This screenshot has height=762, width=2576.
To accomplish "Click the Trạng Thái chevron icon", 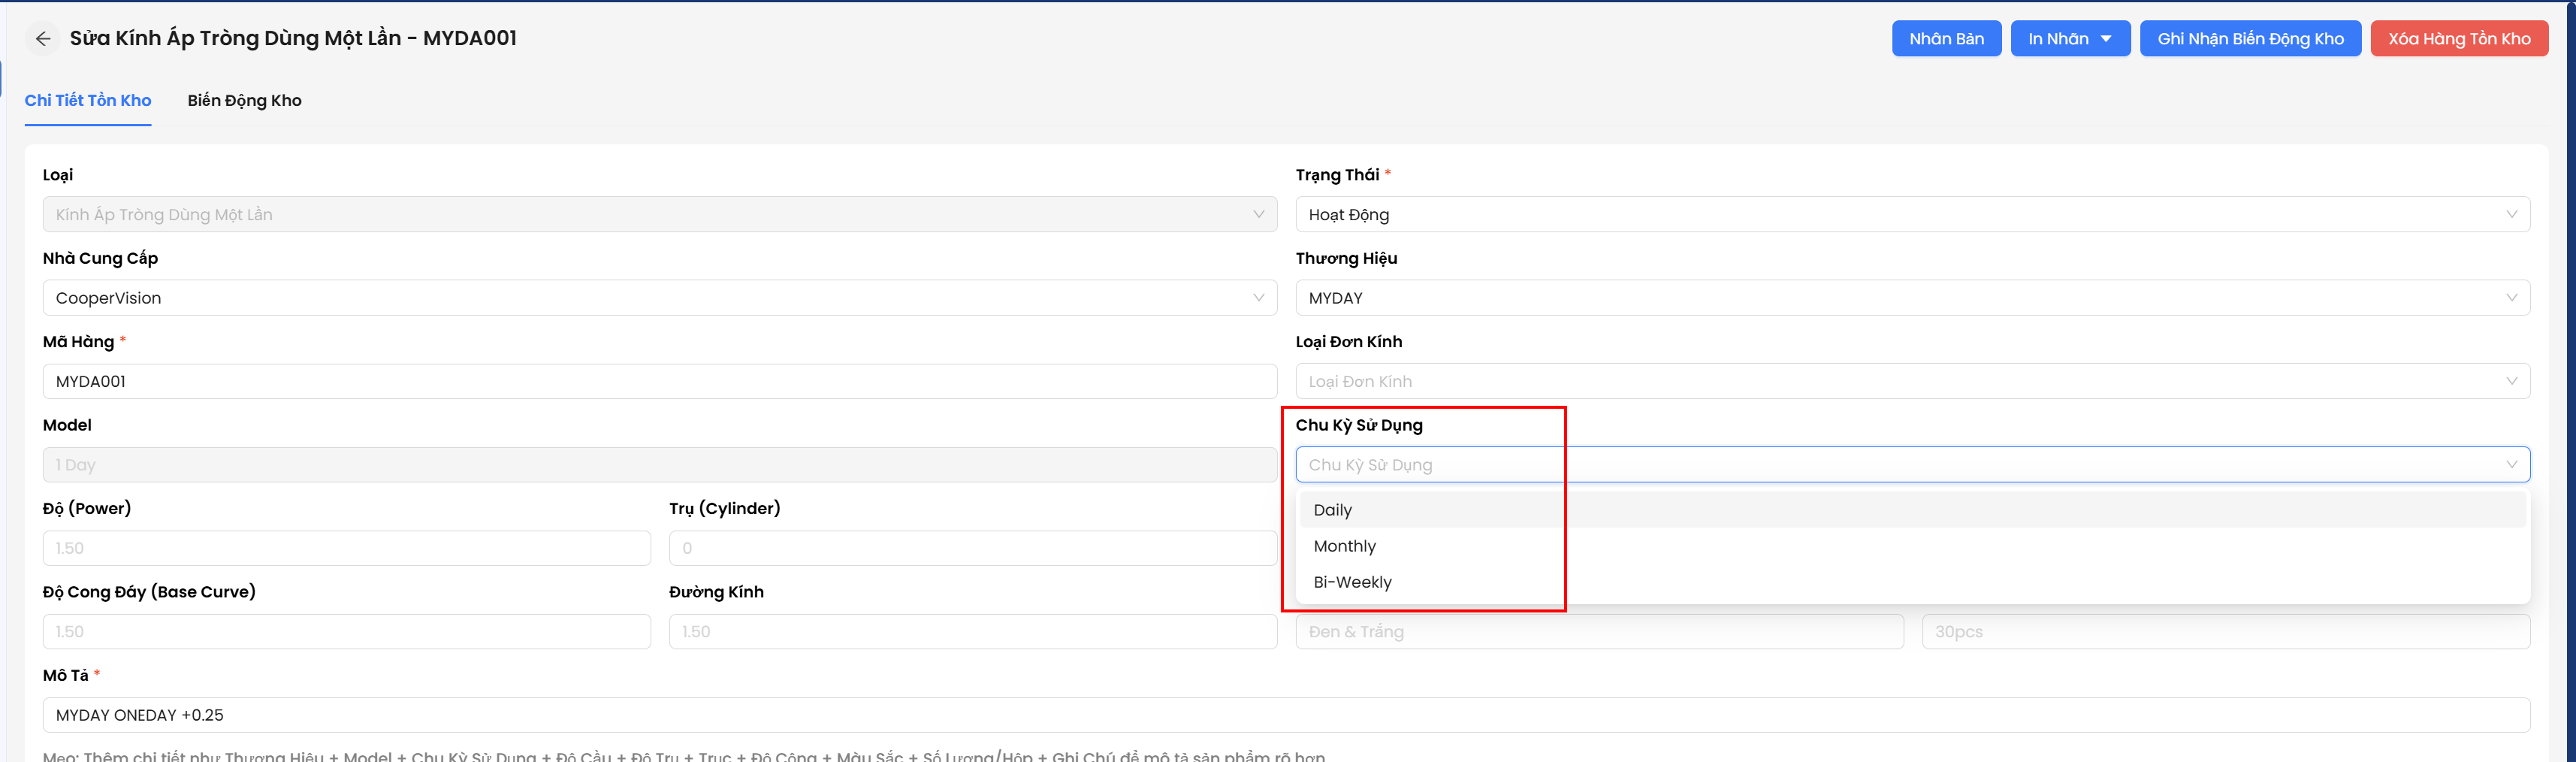I will pyautogui.click(x=2511, y=215).
